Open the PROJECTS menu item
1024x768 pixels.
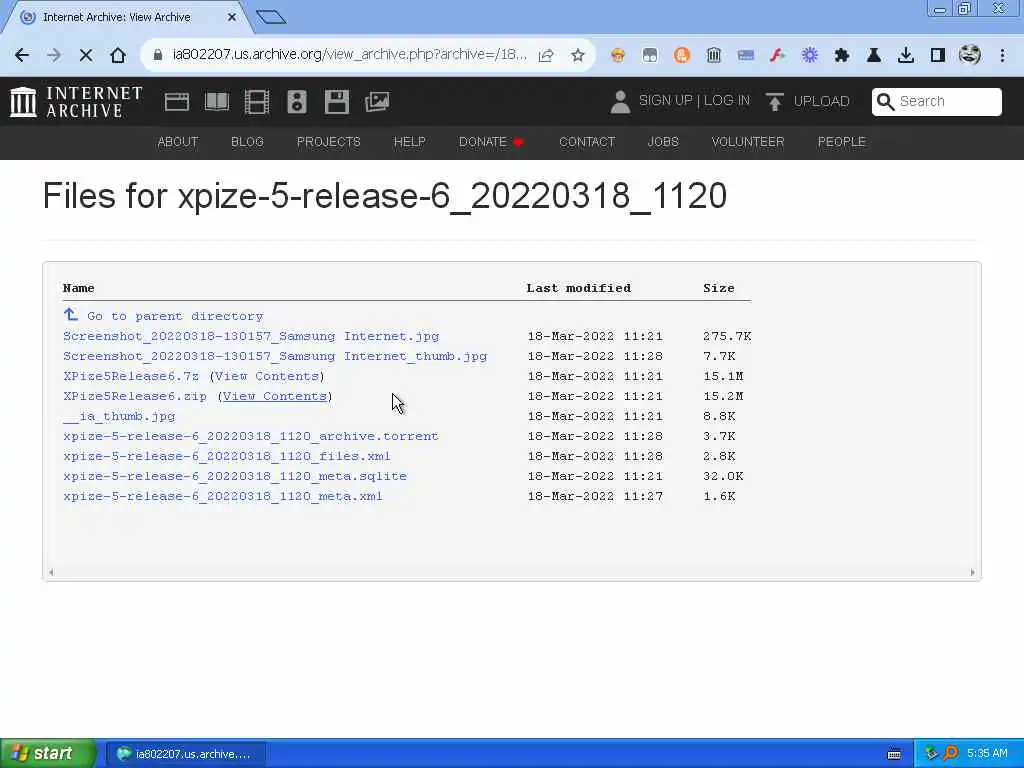(328, 142)
